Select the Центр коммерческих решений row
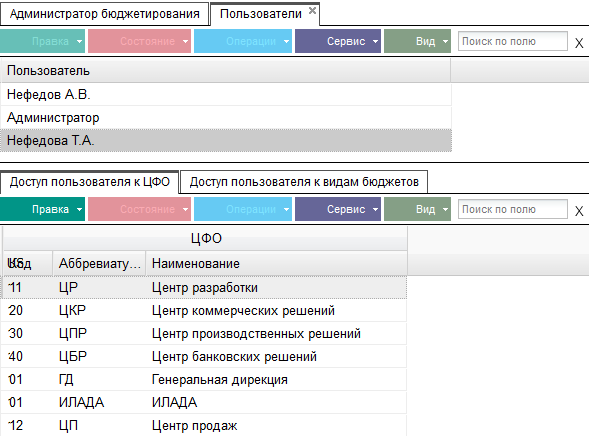Screen dimensions: 589x436 click(204, 311)
